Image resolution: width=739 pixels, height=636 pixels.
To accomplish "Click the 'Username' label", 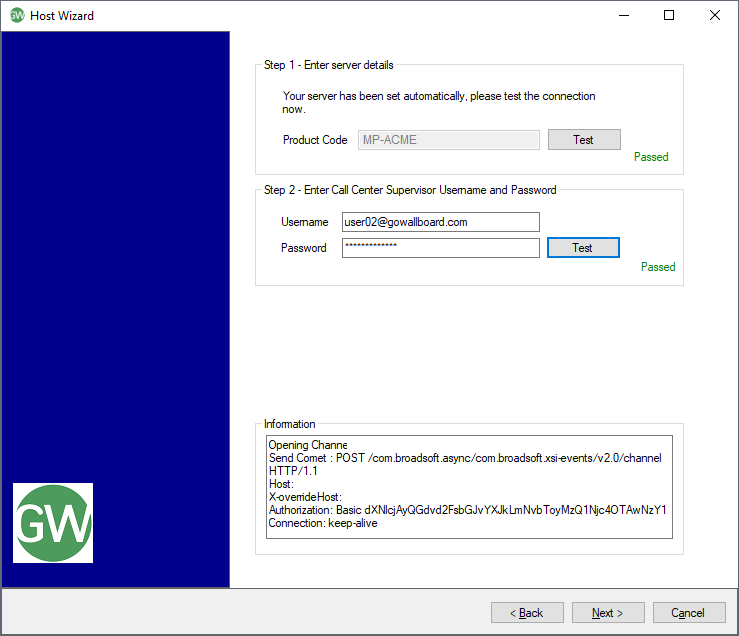I will pyautogui.click(x=304, y=222).
